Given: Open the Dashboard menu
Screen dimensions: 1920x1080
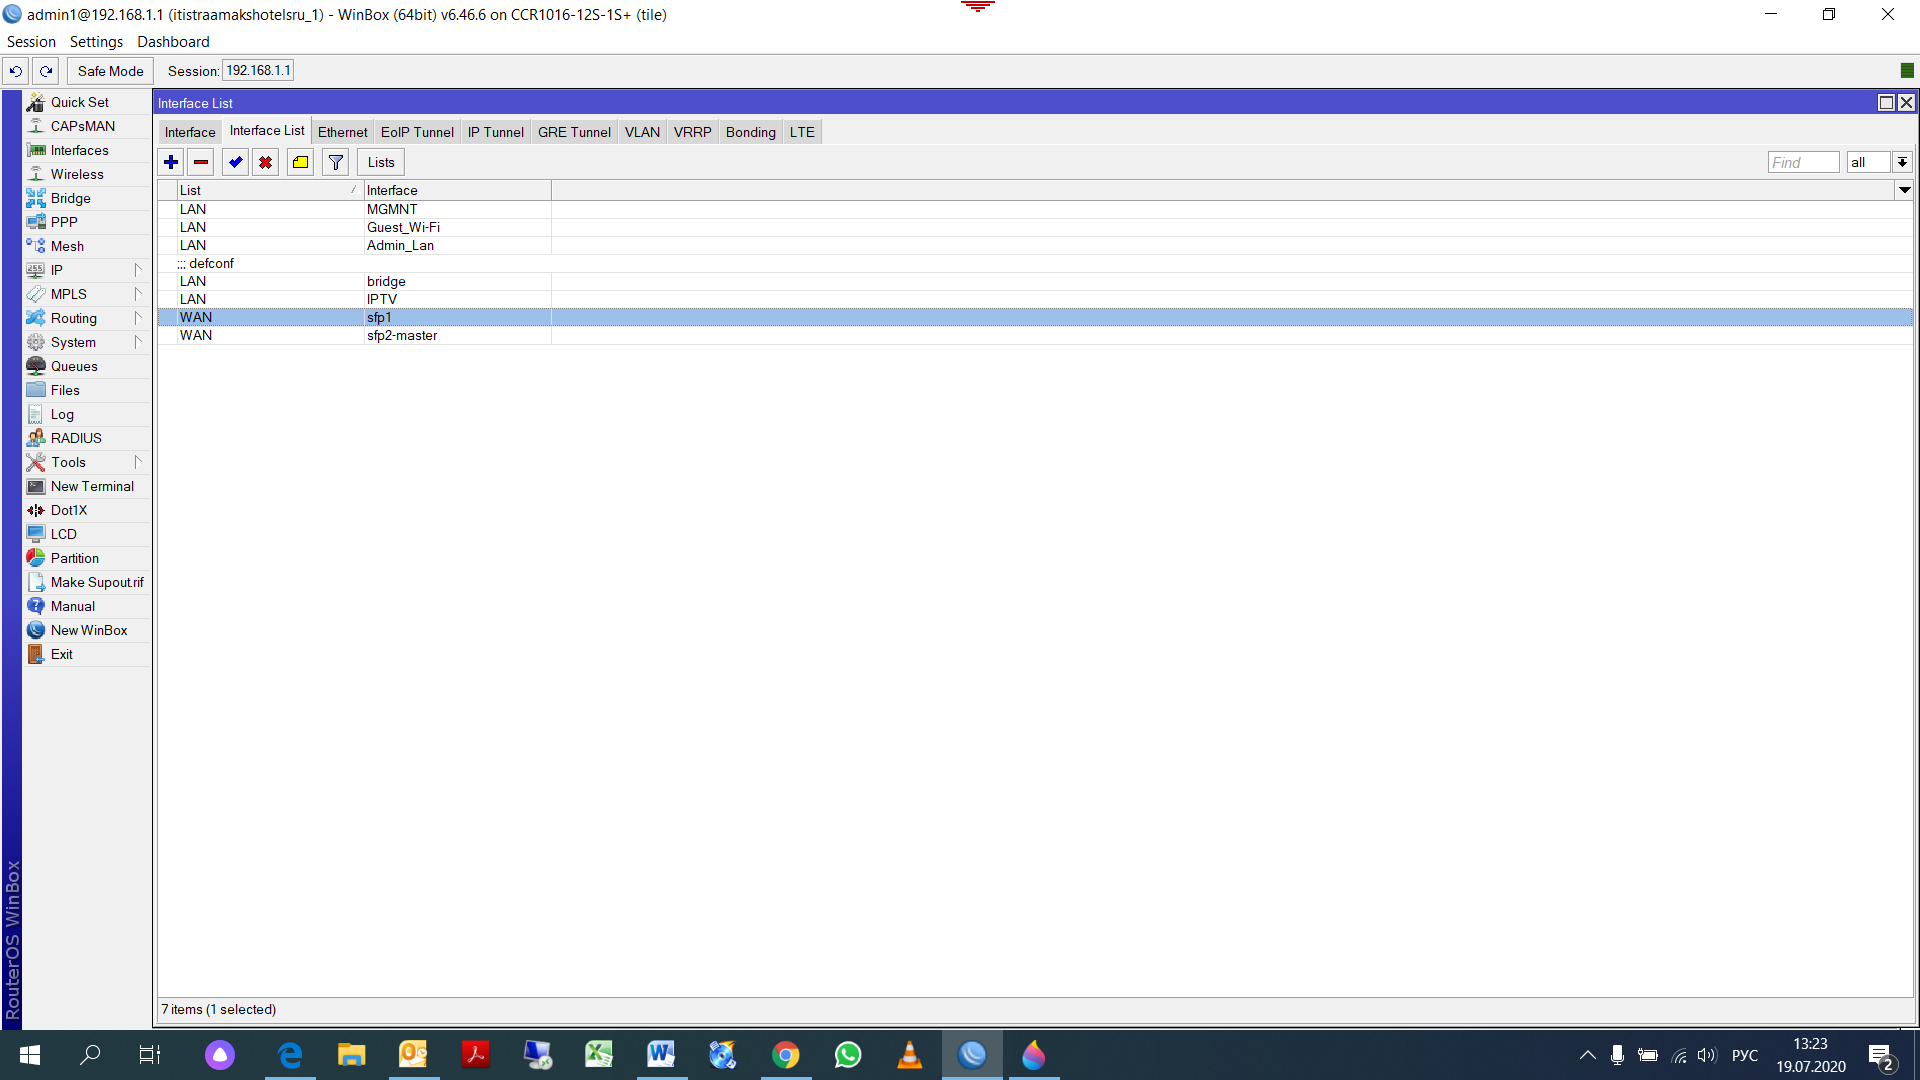Looking at the screenshot, I should (x=173, y=42).
